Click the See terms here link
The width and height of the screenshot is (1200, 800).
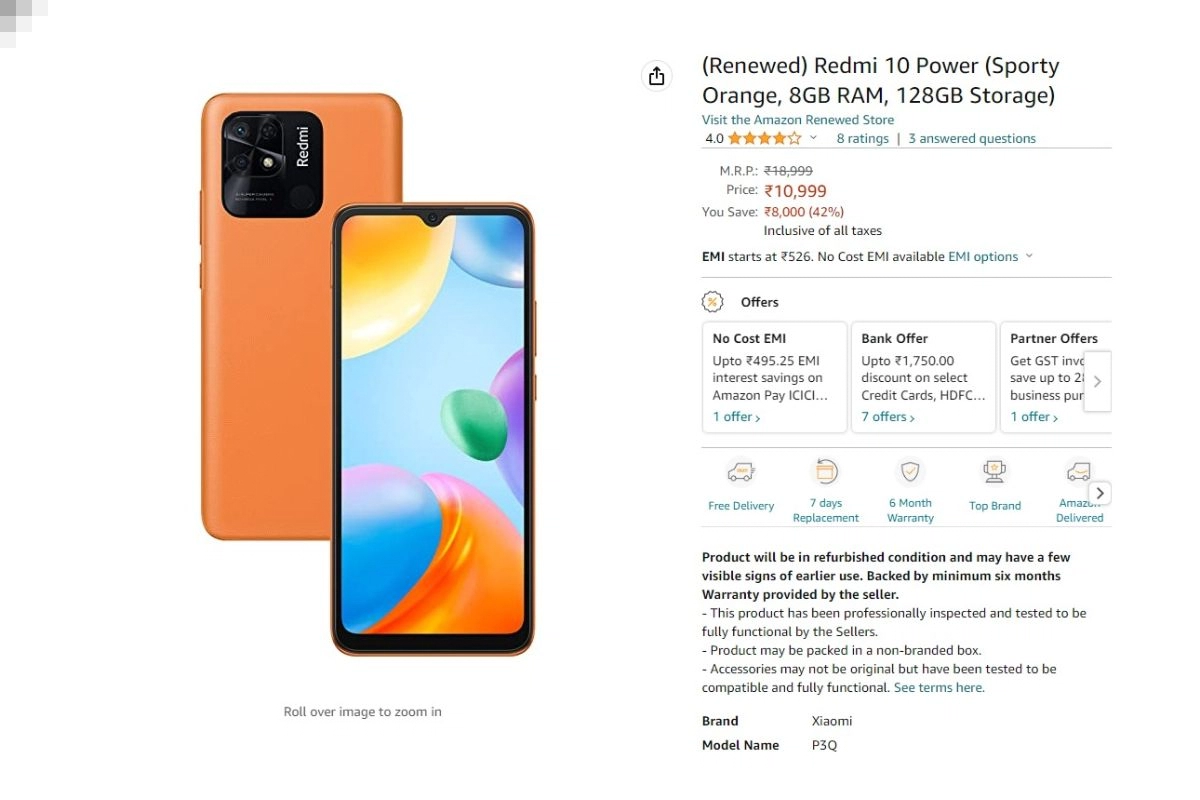pyautogui.click(x=939, y=688)
